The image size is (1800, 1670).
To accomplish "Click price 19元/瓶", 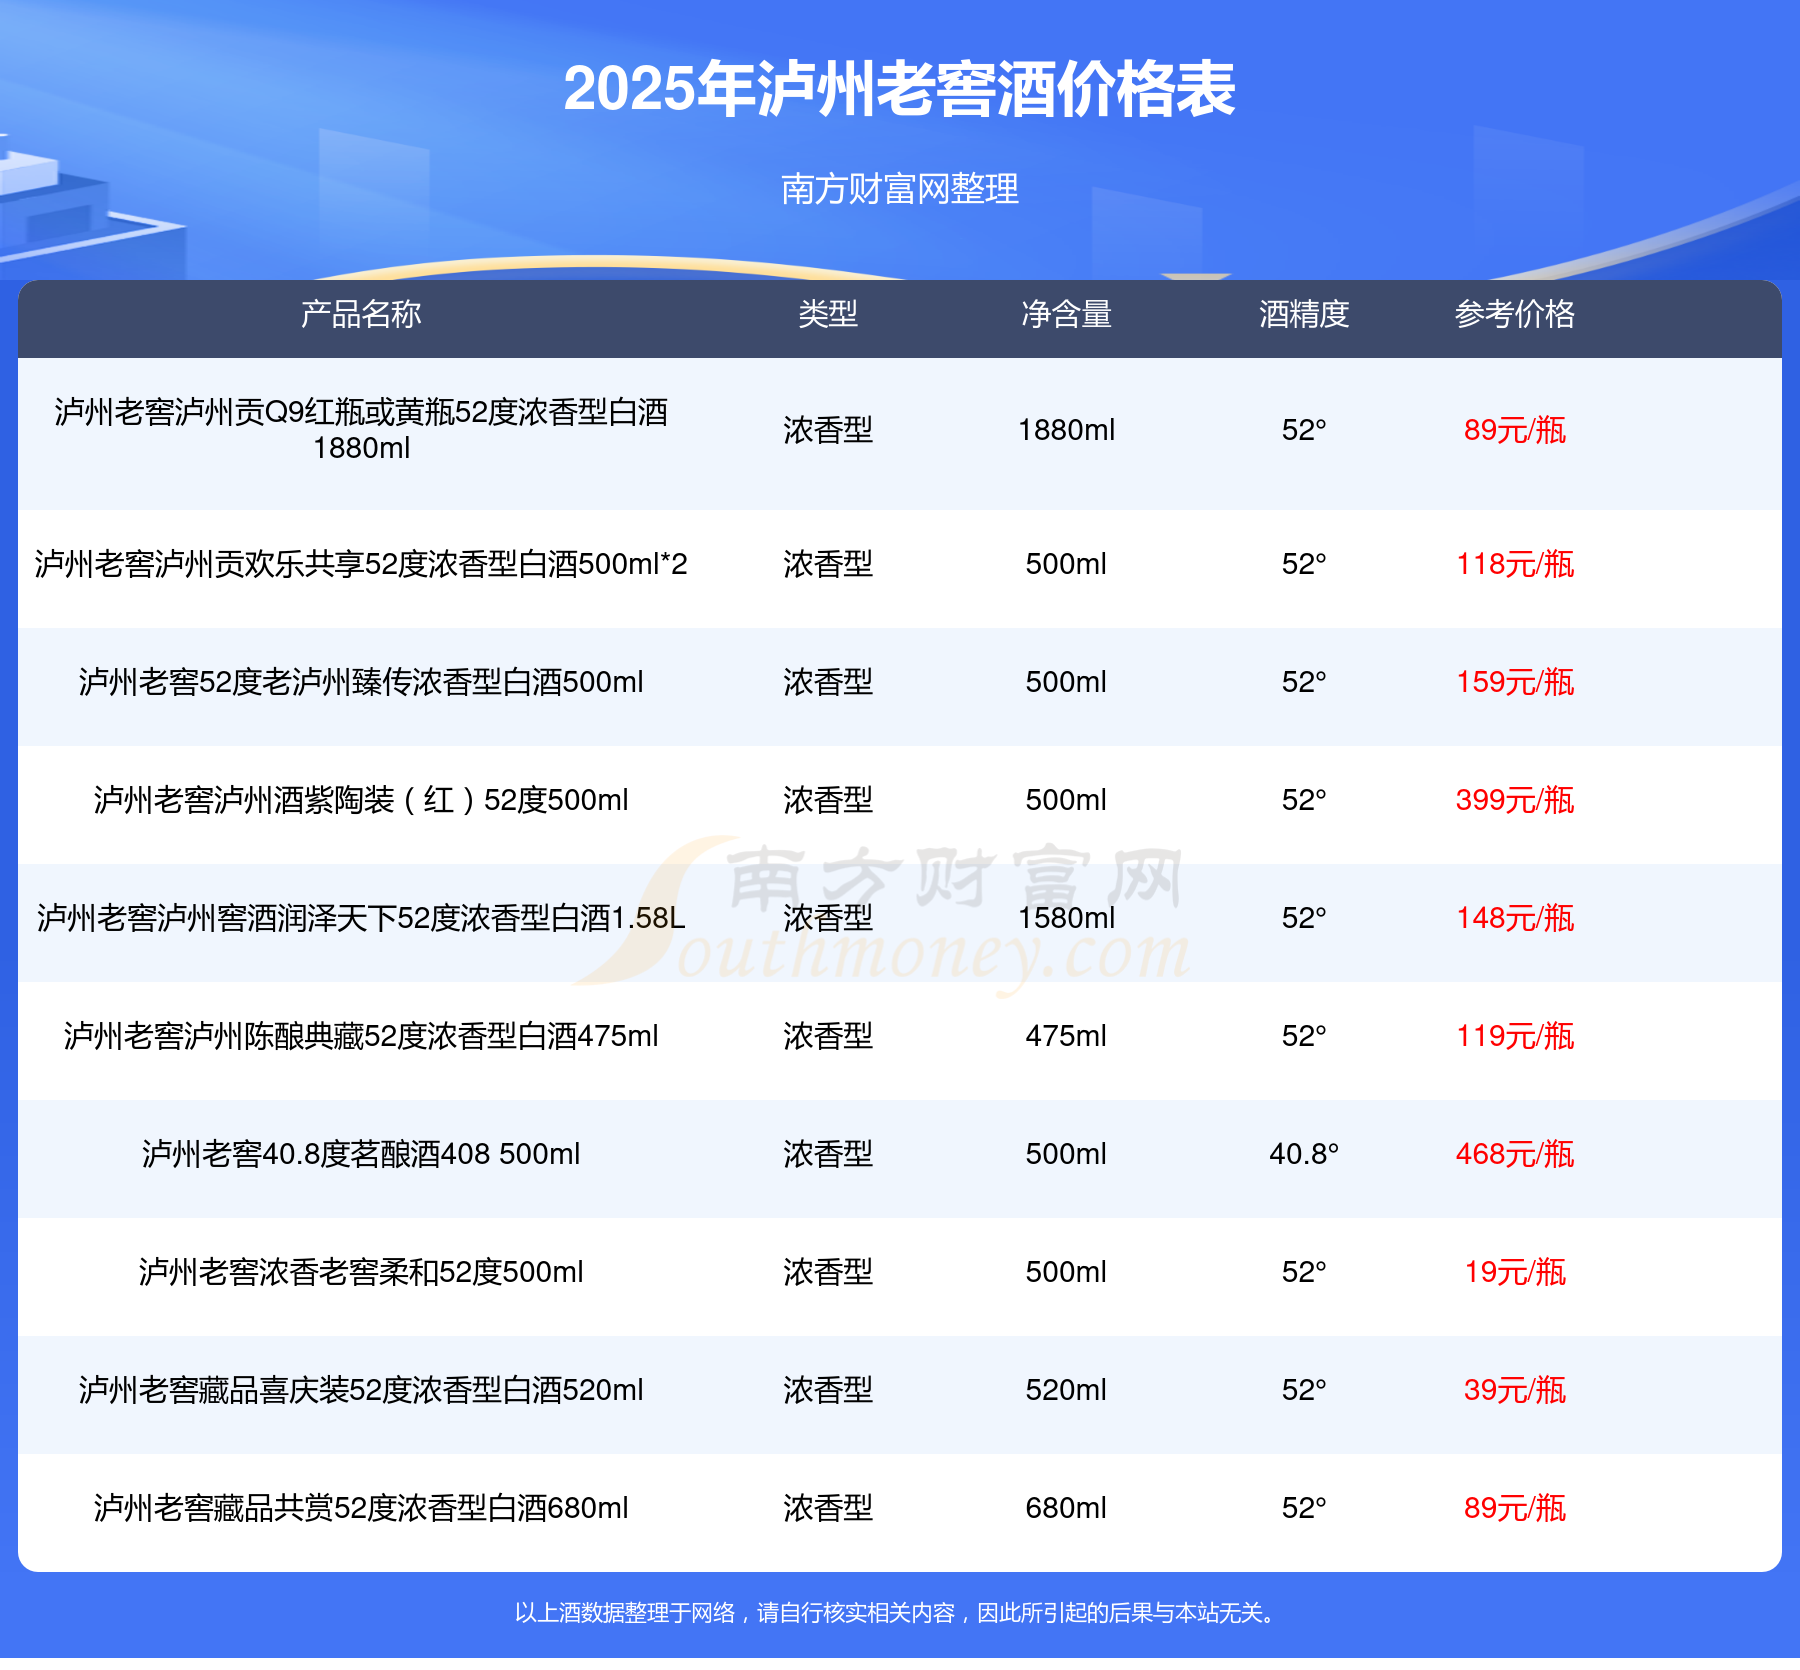I will [x=1515, y=1272].
